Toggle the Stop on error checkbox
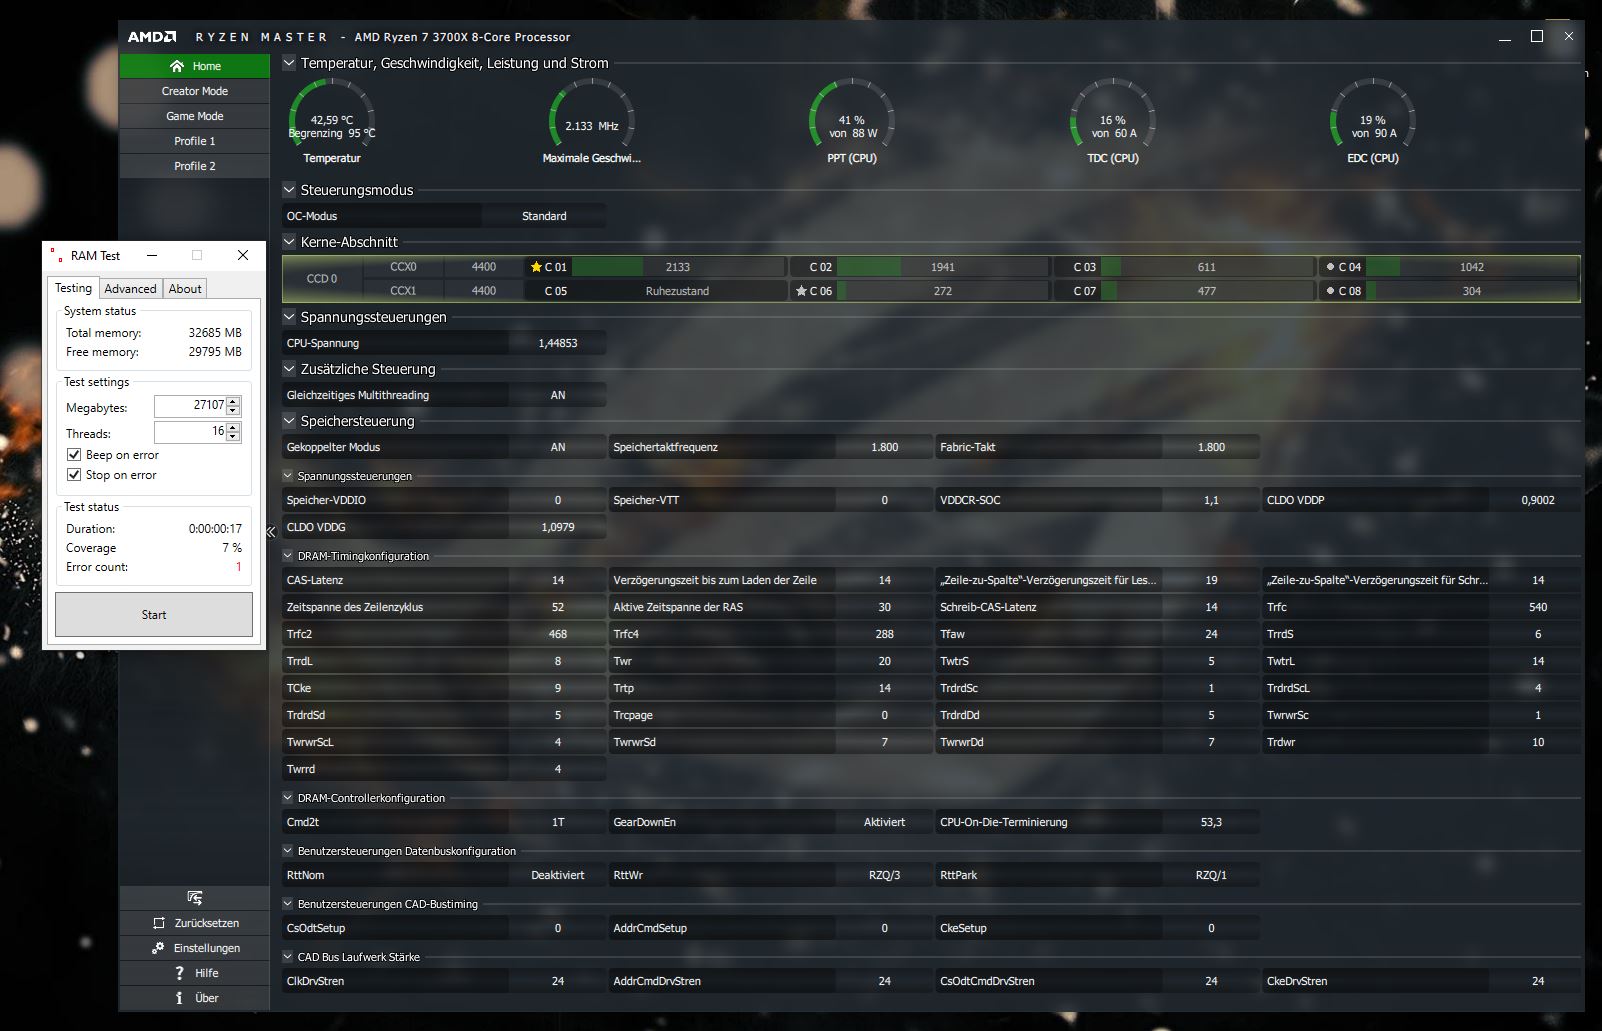Image resolution: width=1602 pixels, height=1031 pixels. coord(74,475)
